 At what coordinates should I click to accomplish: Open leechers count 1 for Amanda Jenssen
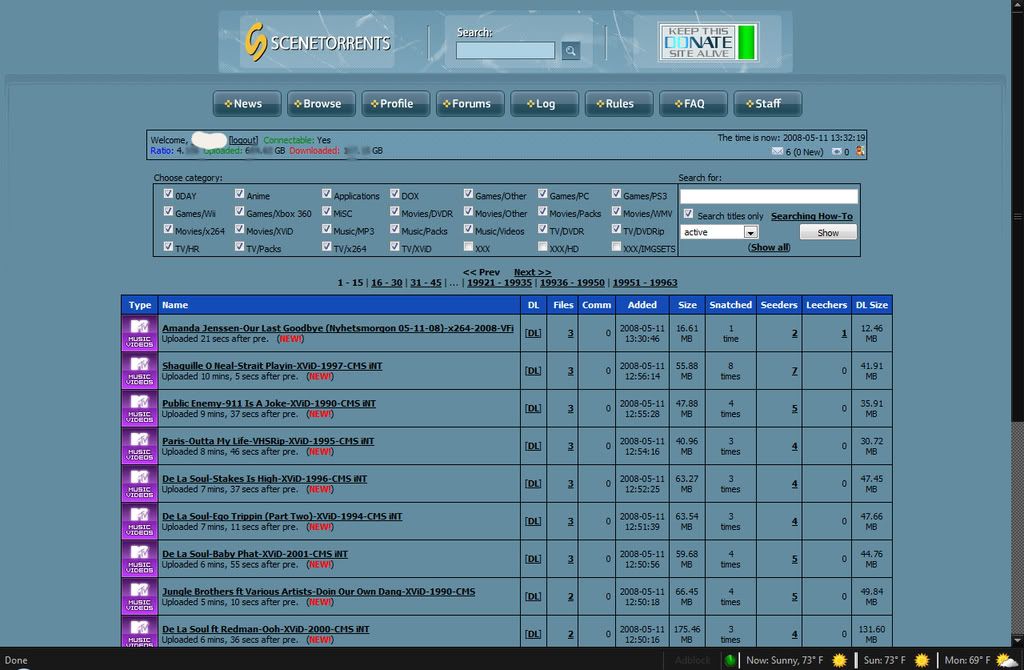tap(844, 333)
